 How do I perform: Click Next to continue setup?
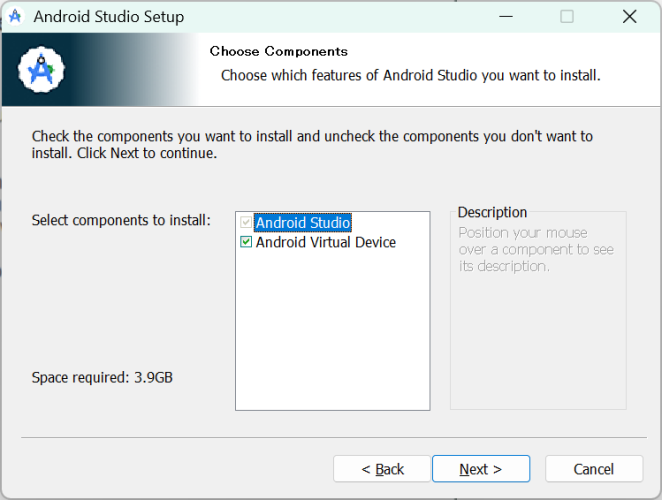[x=481, y=469]
